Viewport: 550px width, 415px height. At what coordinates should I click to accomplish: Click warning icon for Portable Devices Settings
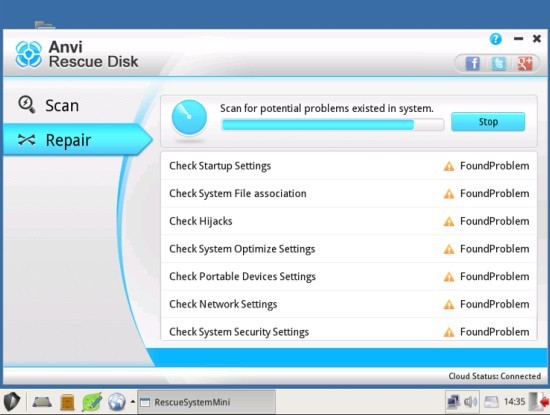(449, 277)
